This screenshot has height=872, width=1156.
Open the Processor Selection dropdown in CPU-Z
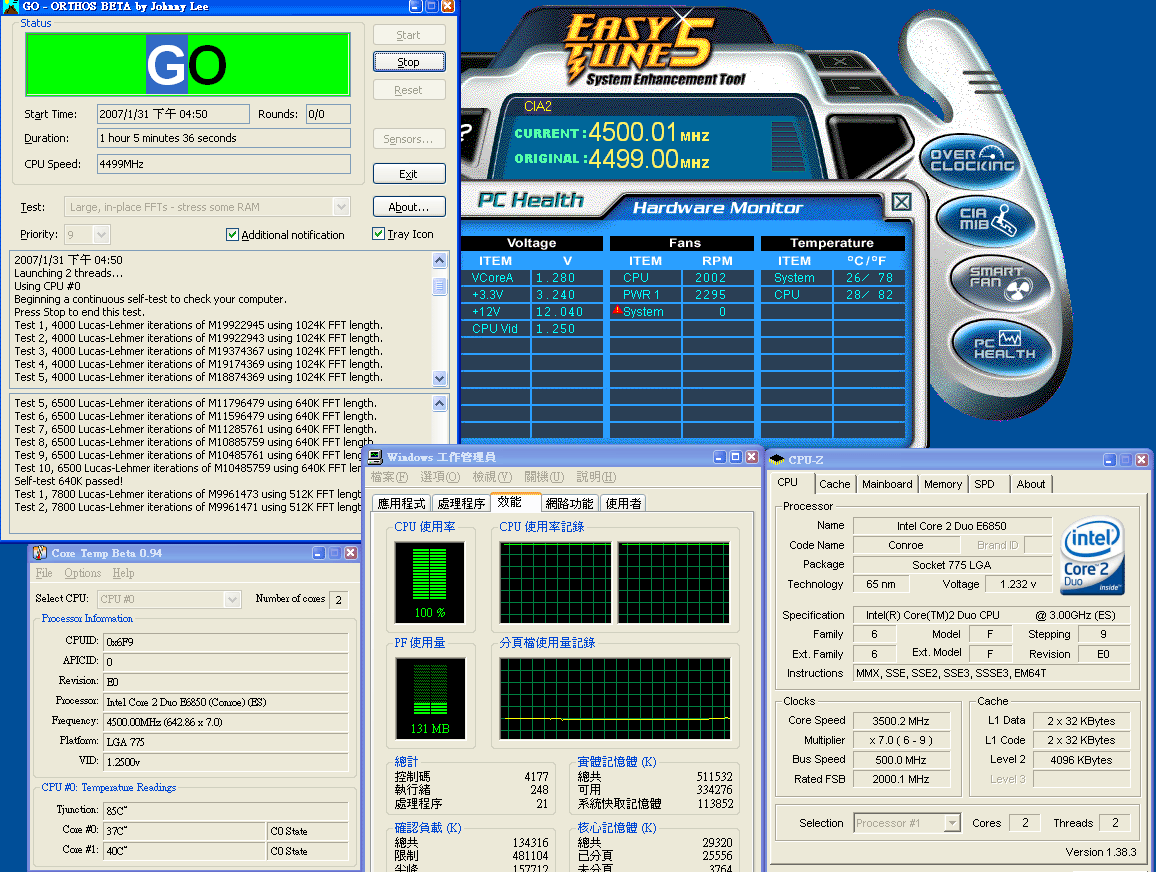pos(953,823)
